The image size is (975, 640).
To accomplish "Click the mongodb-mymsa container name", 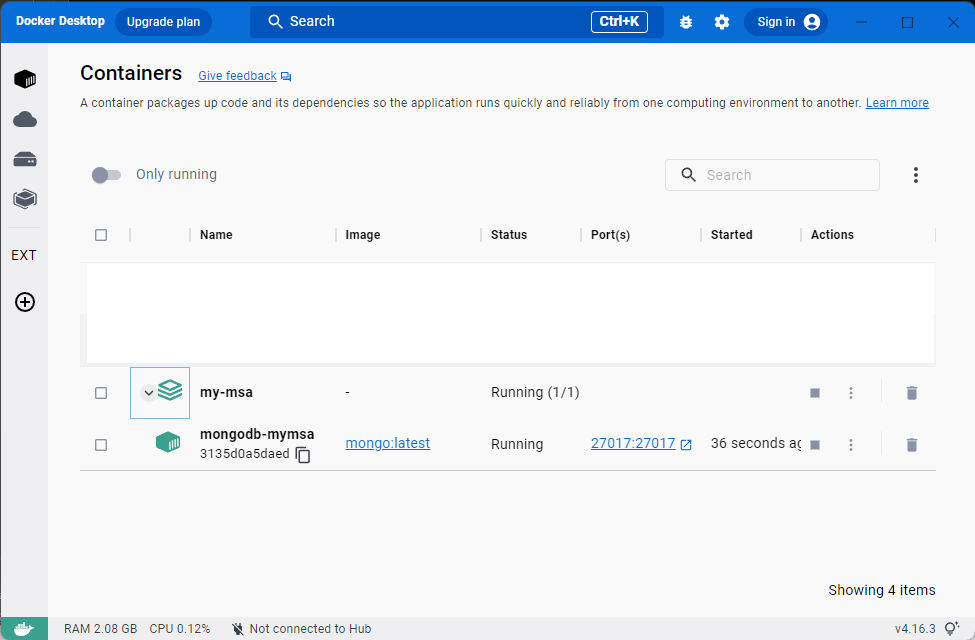I will (257, 434).
